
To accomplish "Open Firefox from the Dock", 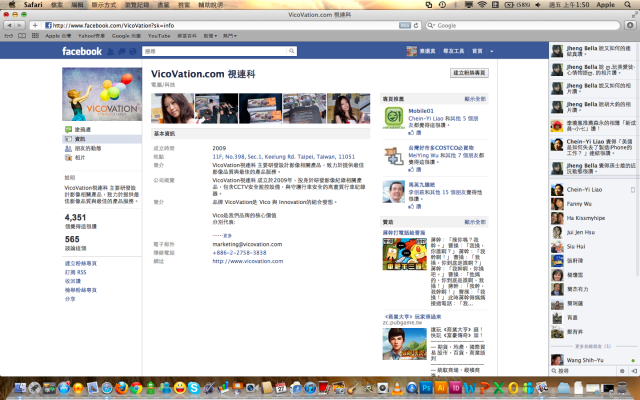I will tap(121, 388).
